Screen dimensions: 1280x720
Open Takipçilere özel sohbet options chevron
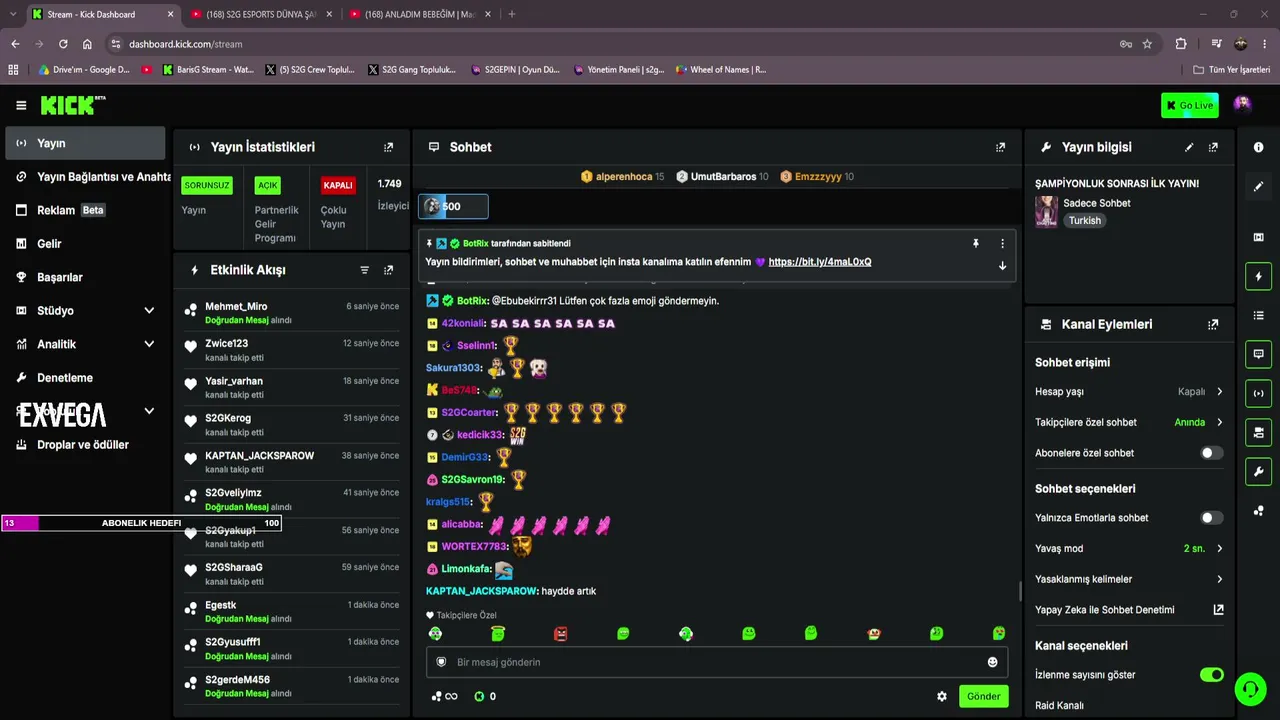(x=1219, y=422)
